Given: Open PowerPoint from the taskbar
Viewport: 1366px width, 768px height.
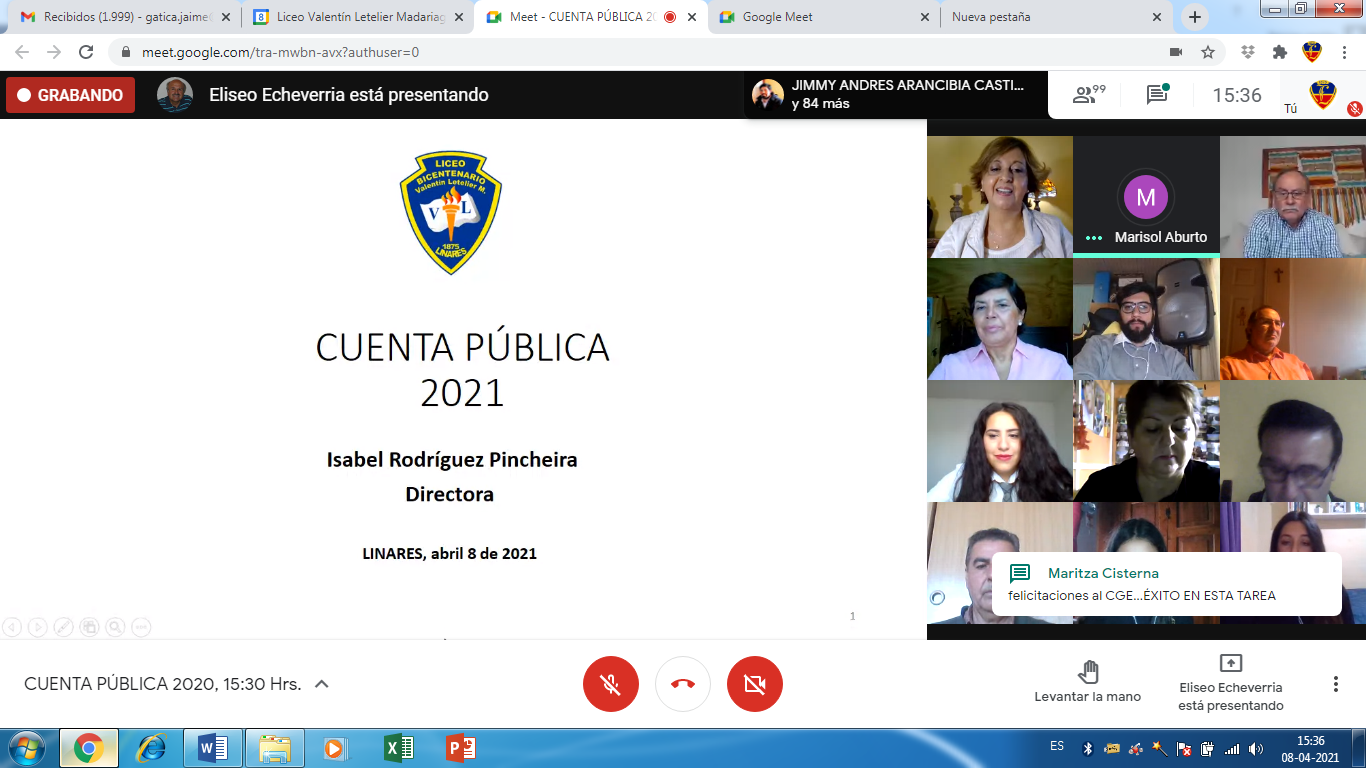Looking at the screenshot, I should pyautogui.click(x=460, y=748).
